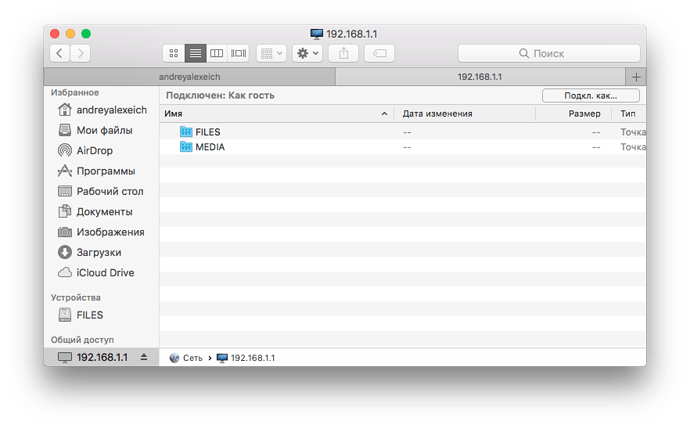
Task: Click the window title computer proxy icon
Action: click(x=316, y=34)
